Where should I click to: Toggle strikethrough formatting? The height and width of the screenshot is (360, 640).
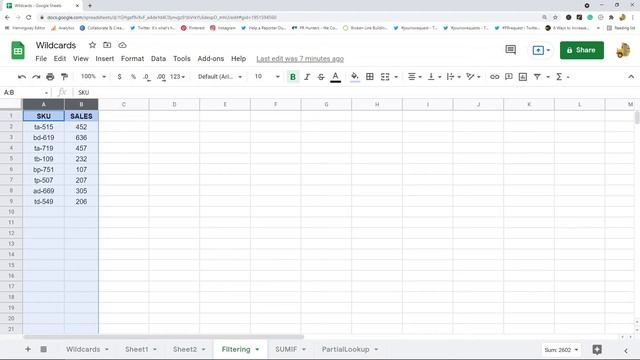coord(321,77)
